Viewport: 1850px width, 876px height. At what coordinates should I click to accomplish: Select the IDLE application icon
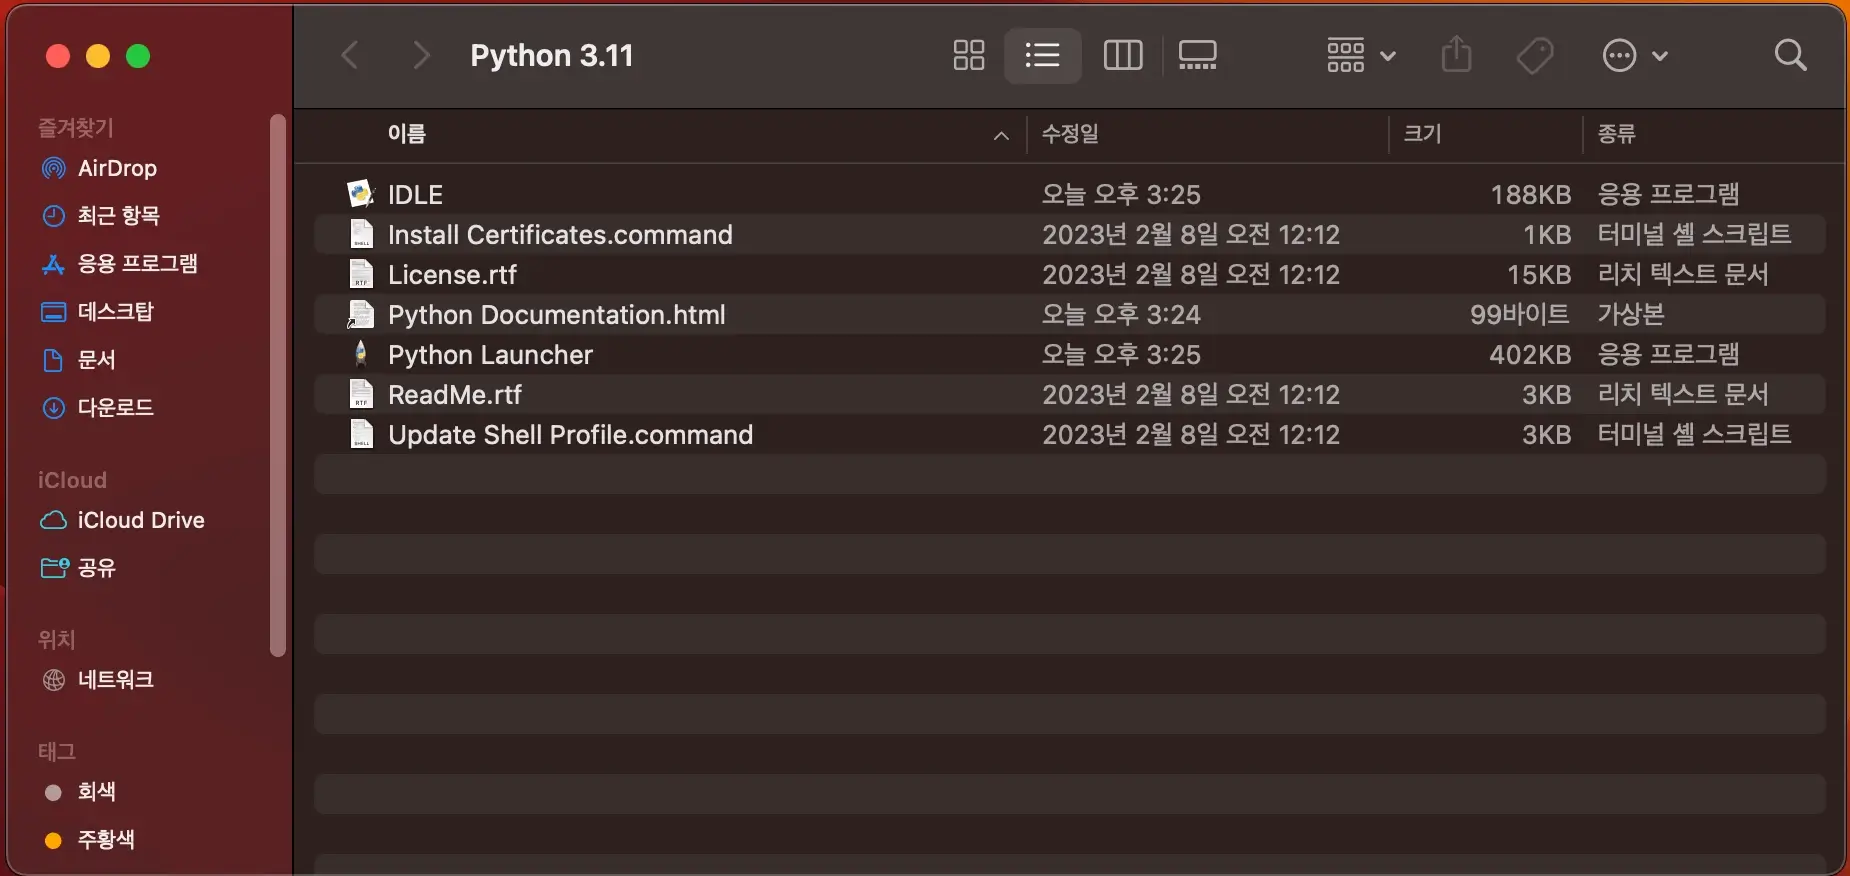point(360,194)
